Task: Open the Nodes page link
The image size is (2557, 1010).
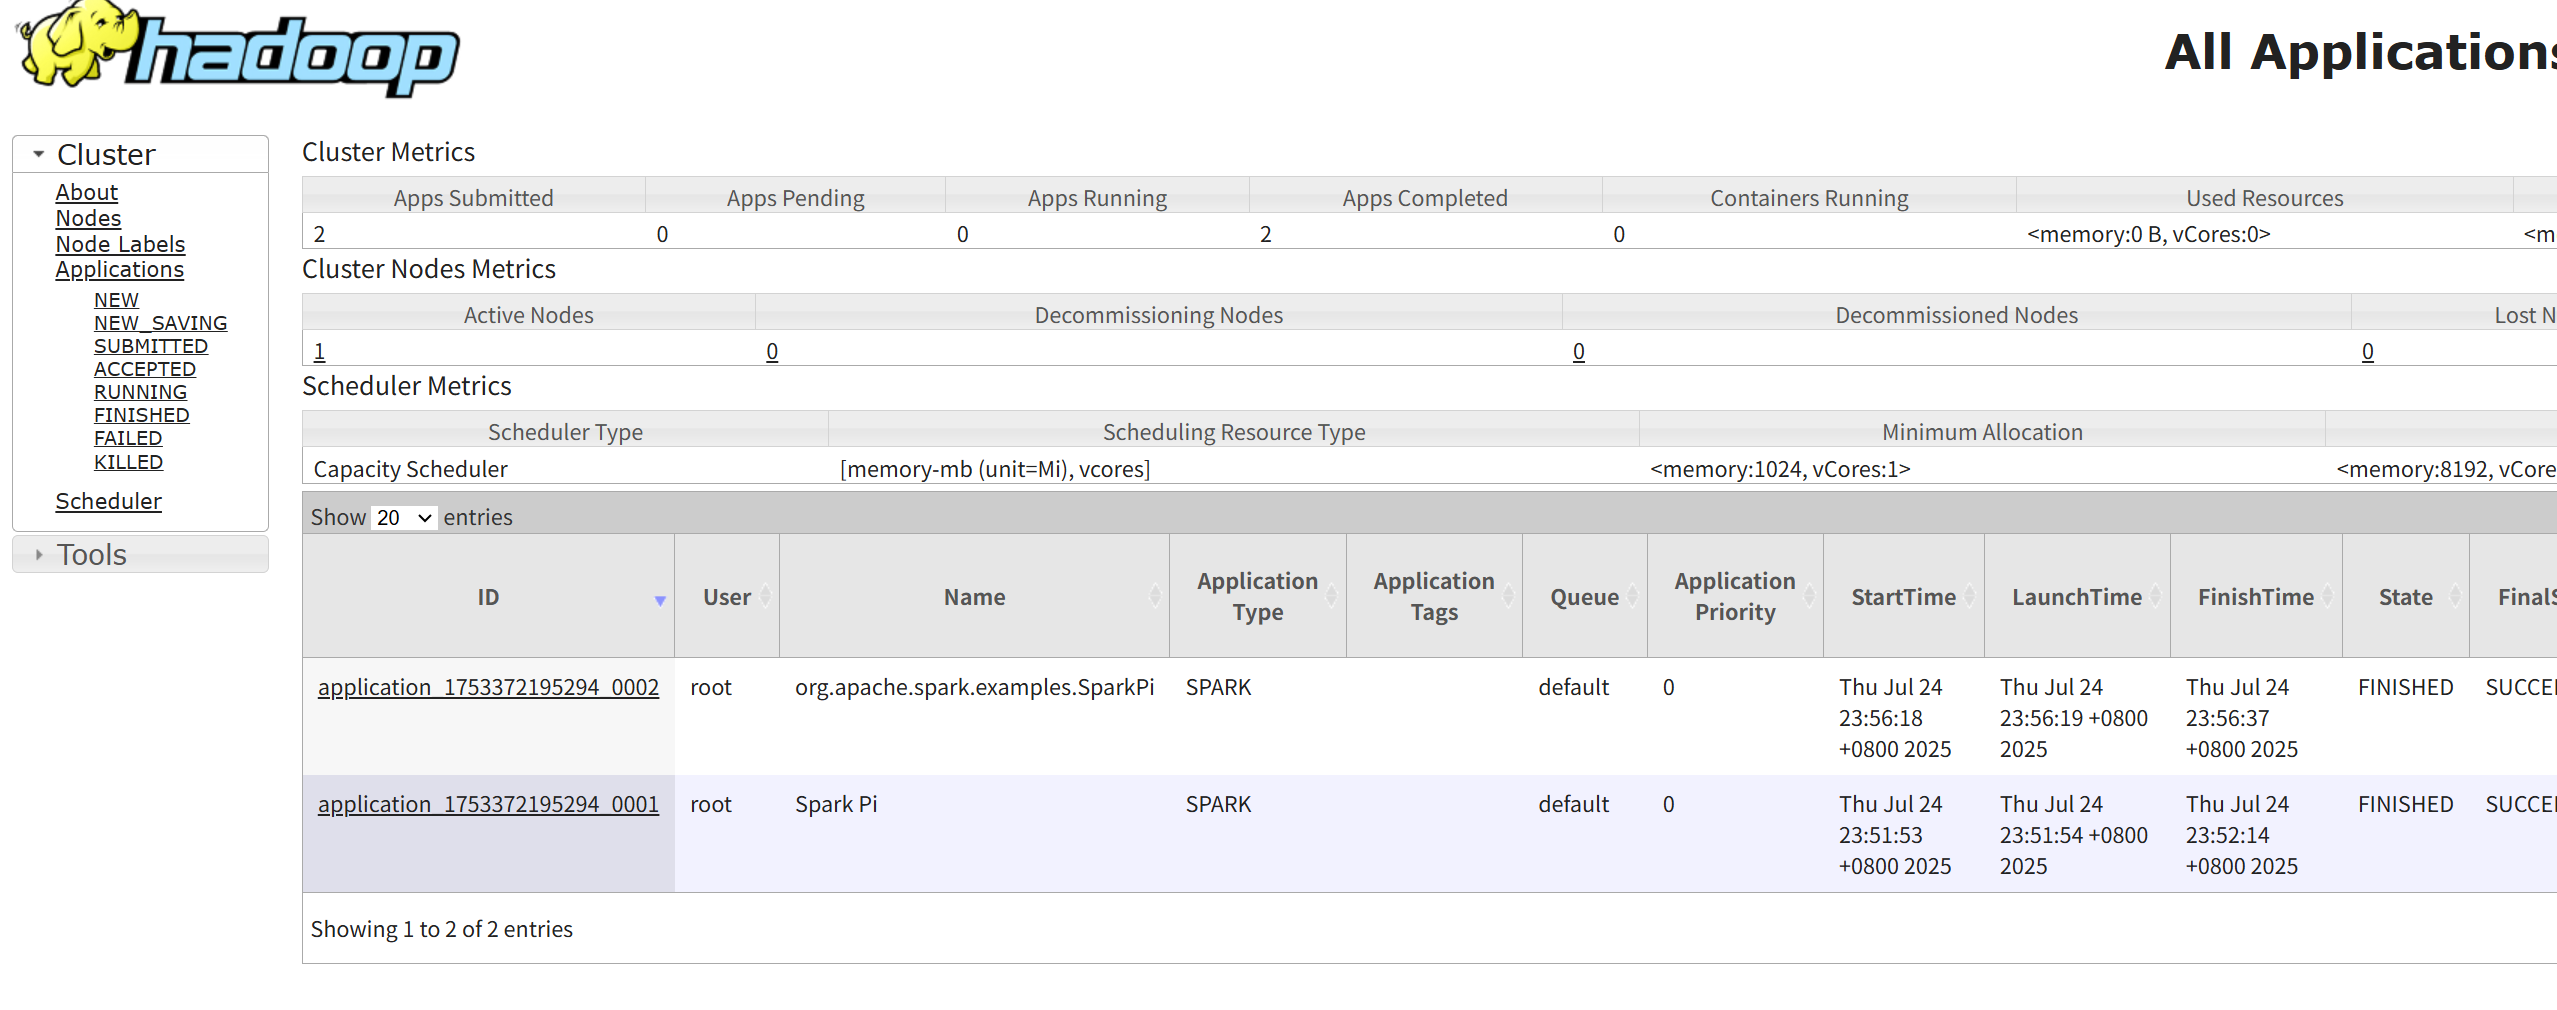Action: point(88,218)
